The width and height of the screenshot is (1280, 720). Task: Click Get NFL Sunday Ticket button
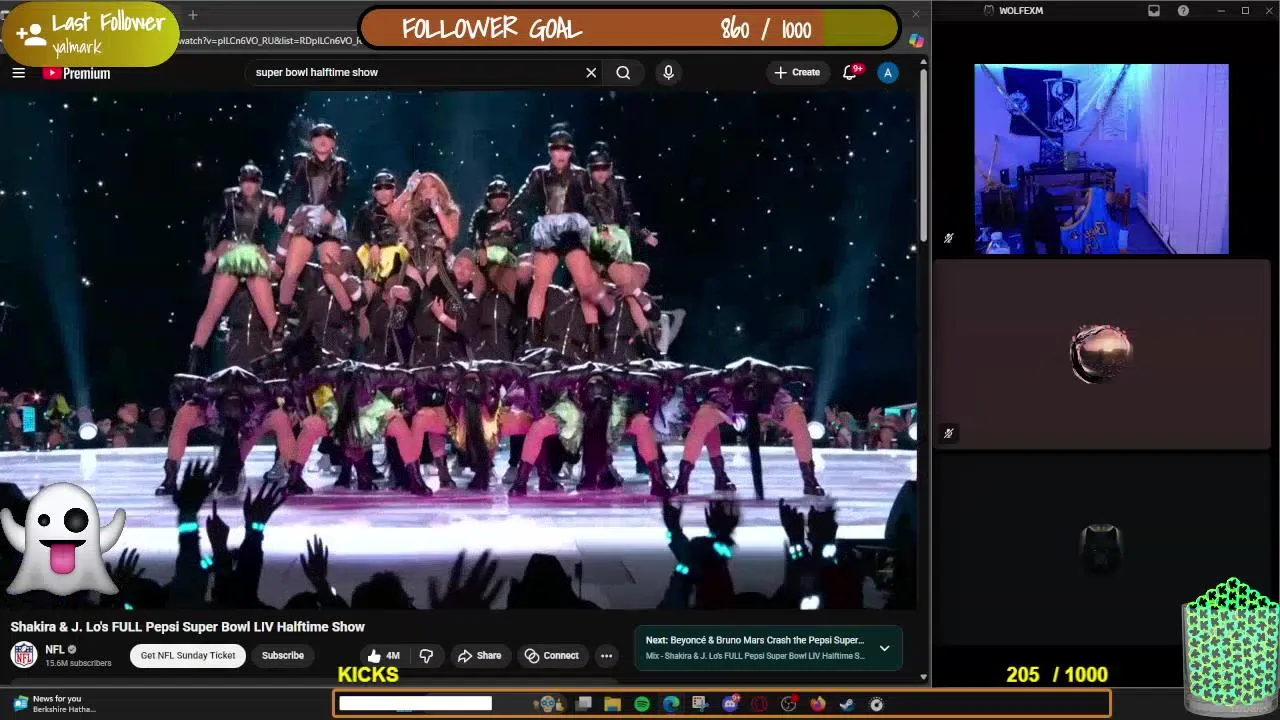[188, 656]
